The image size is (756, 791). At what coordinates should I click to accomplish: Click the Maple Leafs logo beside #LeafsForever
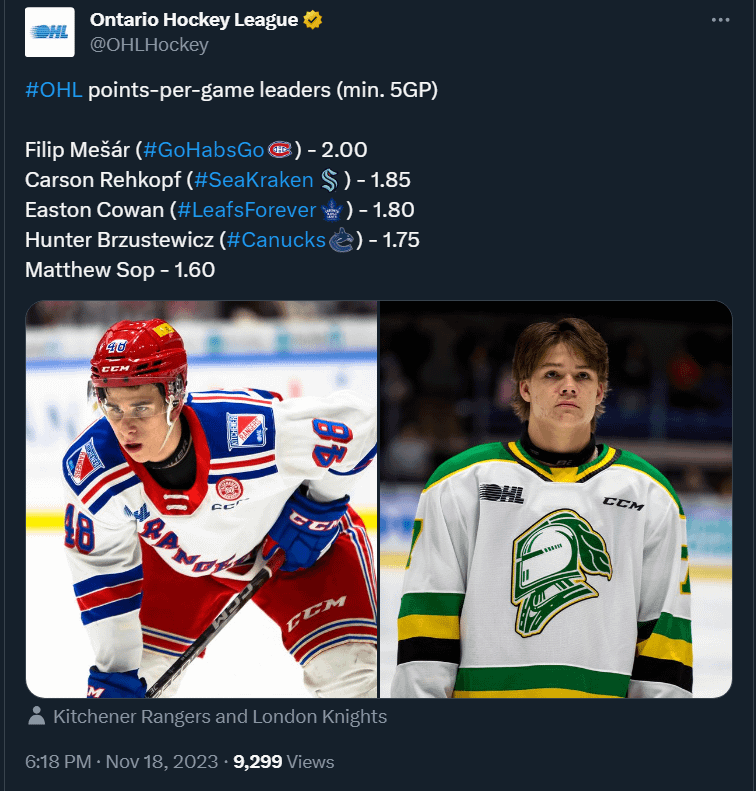pyautogui.click(x=333, y=210)
